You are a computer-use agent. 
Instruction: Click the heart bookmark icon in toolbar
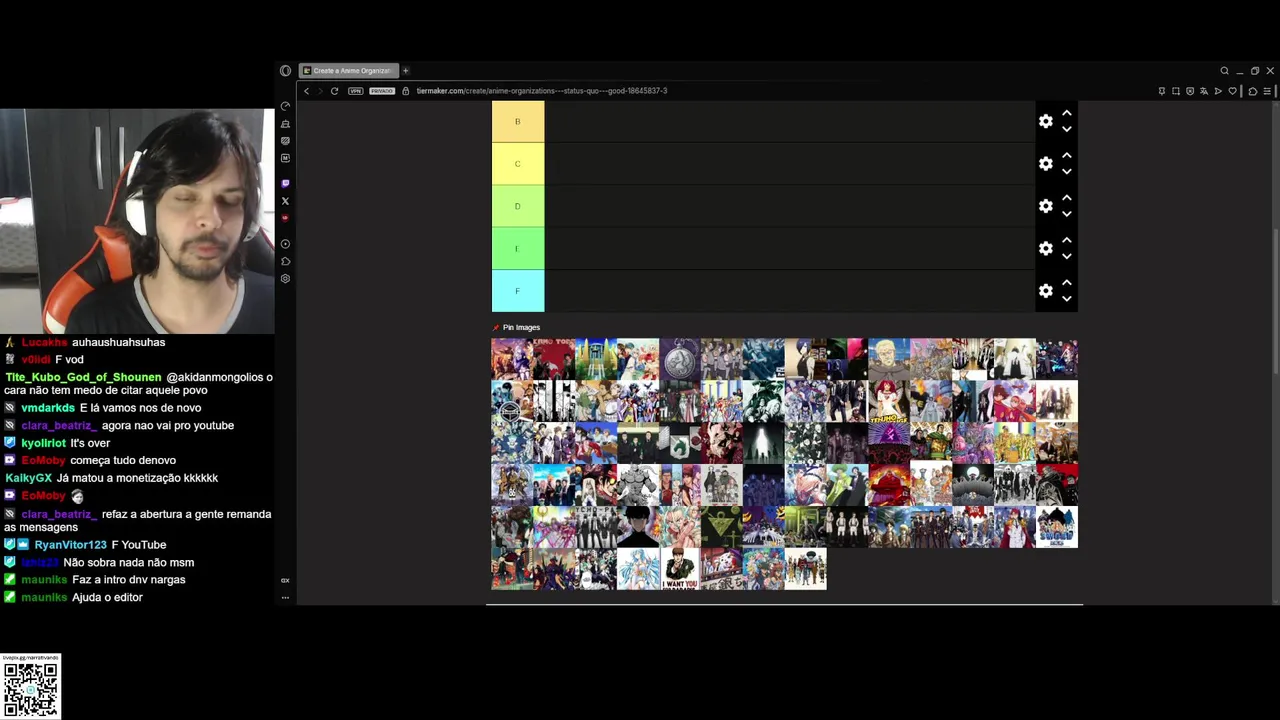tap(1233, 91)
